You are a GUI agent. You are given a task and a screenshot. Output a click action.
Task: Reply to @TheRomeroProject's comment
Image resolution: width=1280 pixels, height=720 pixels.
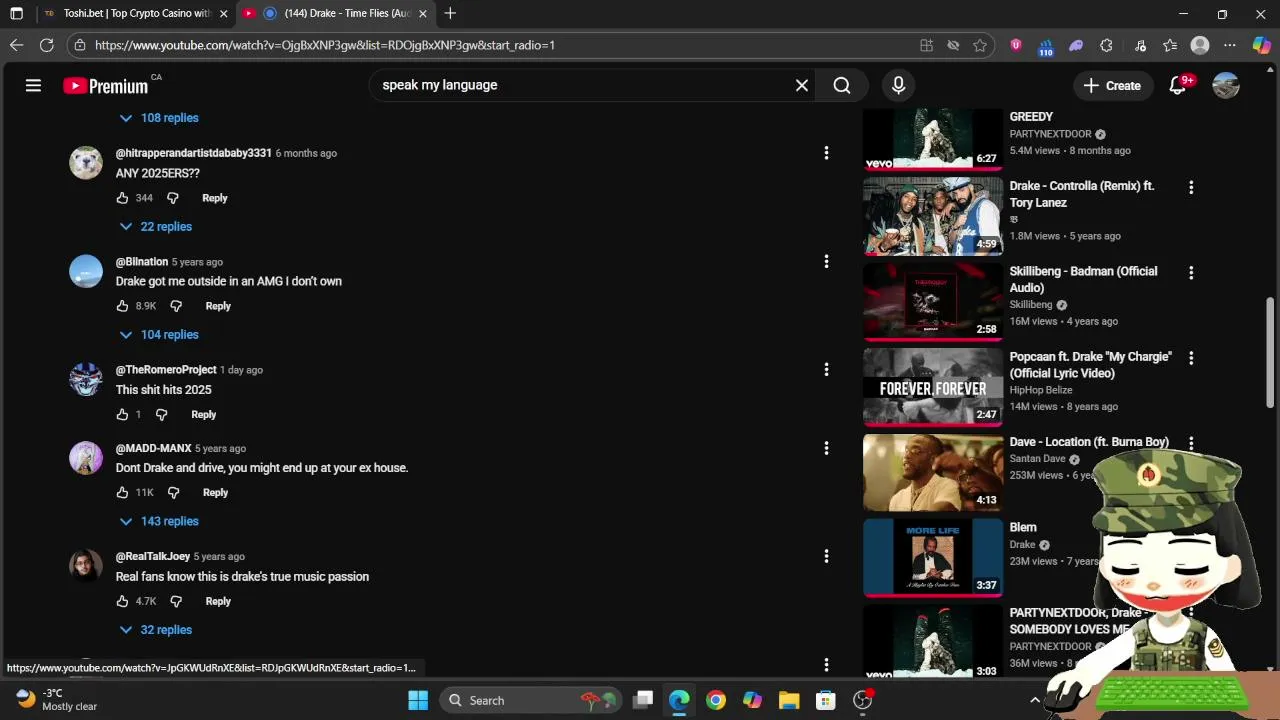click(204, 414)
